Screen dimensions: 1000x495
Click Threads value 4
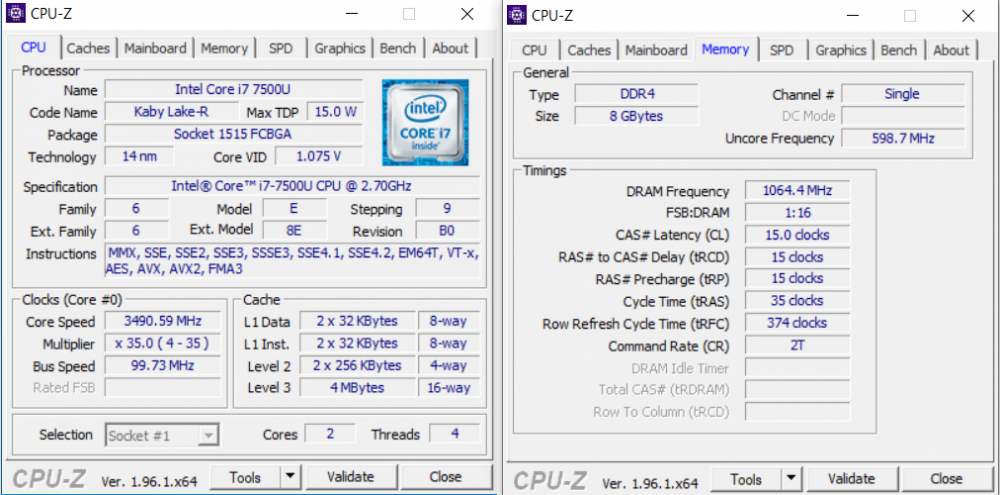click(x=455, y=434)
